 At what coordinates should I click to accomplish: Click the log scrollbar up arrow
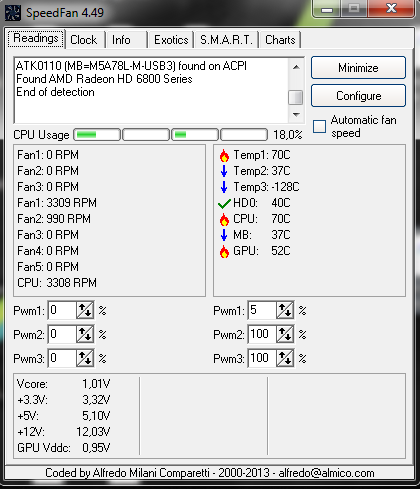(296, 67)
